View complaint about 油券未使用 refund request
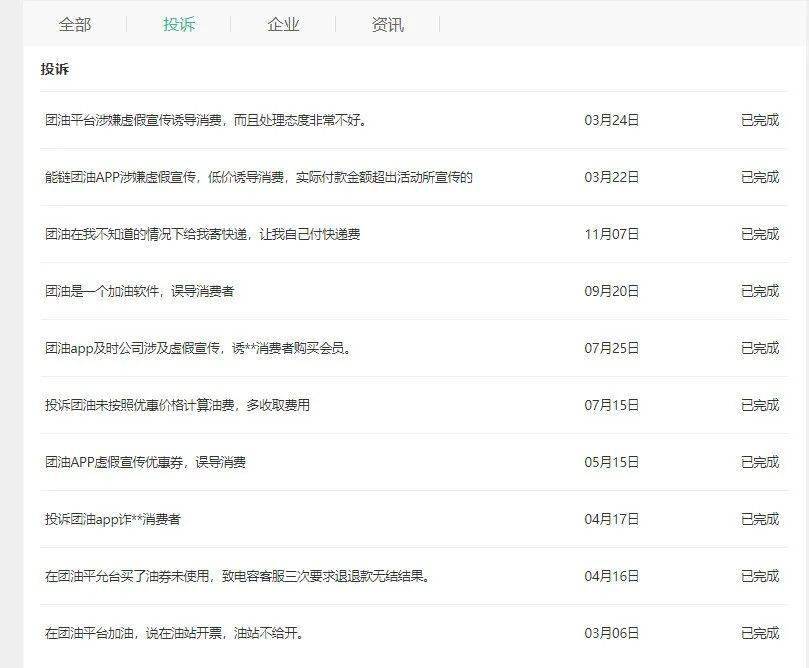Screen dimensions: 809x668 click(238, 576)
